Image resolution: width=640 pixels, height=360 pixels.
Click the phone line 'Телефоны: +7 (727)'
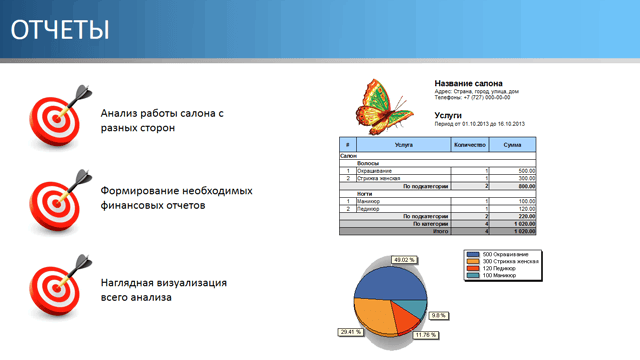click(472, 97)
